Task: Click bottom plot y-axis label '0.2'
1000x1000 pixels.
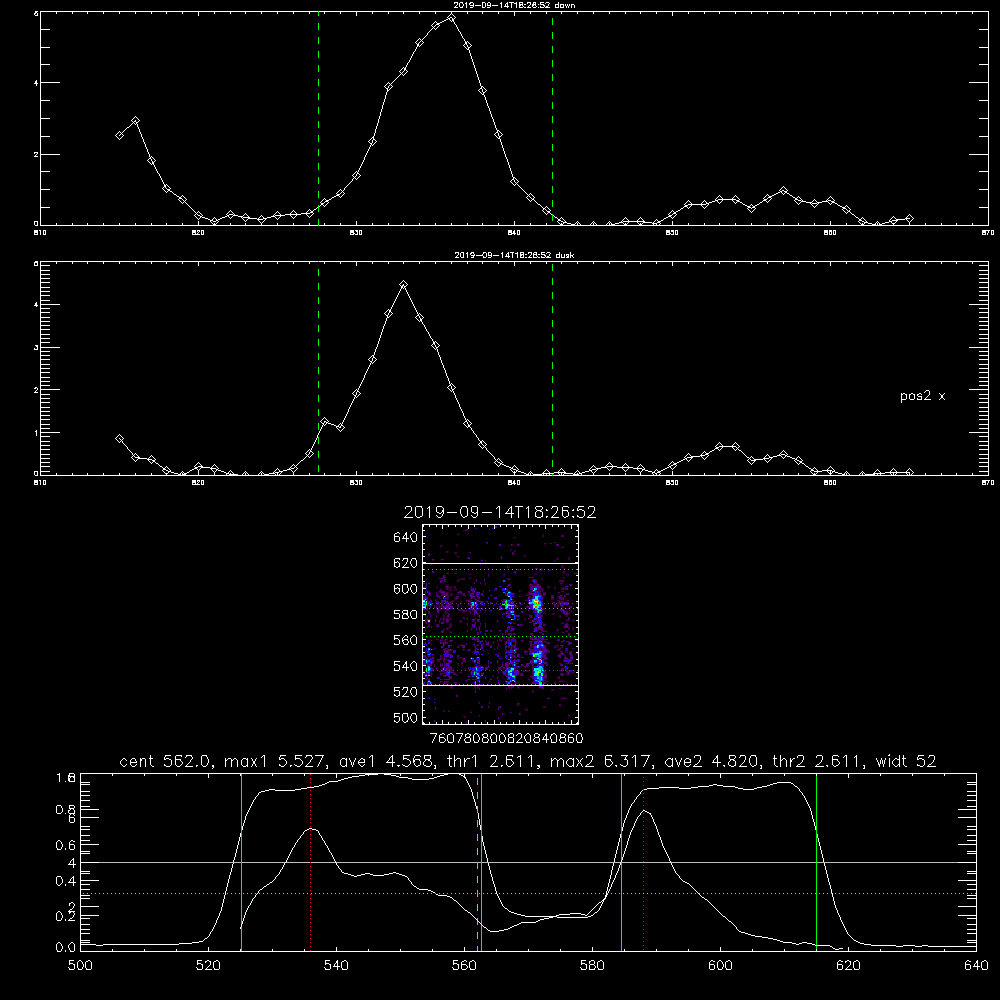Action: (65, 916)
